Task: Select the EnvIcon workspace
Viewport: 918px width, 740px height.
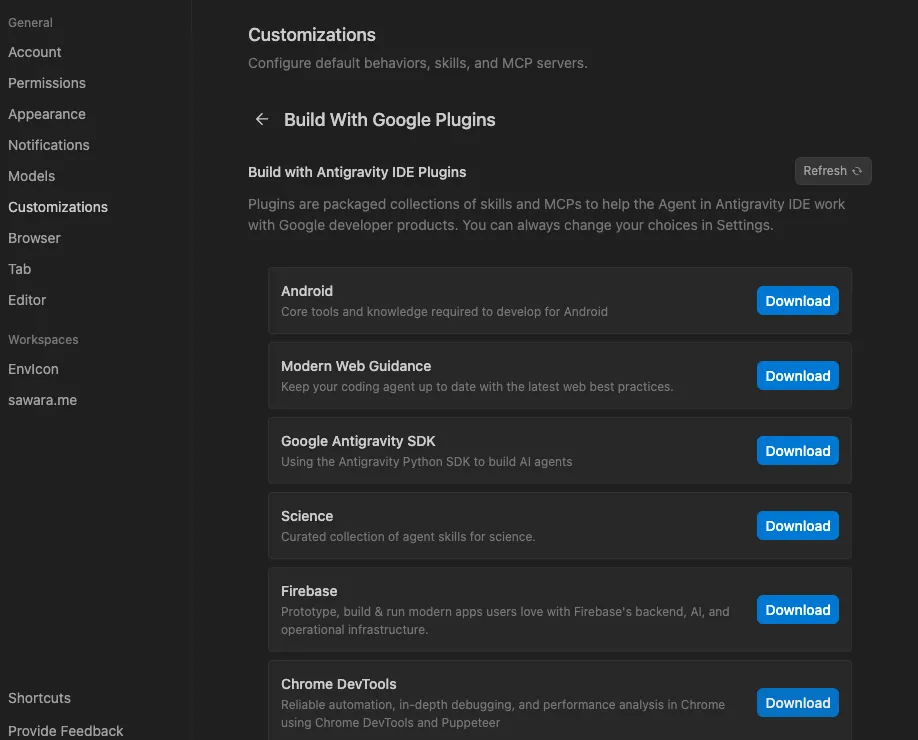Action: pyautogui.click(x=33, y=369)
